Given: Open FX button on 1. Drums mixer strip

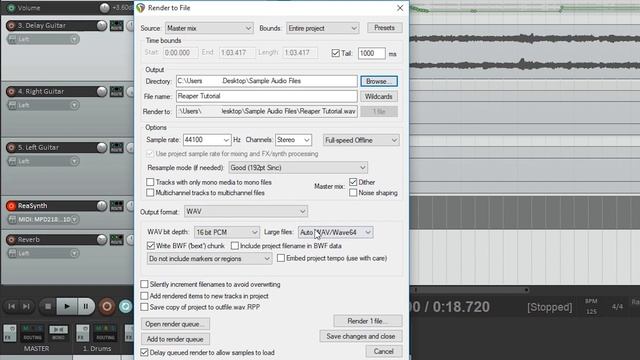Looking at the screenshot, I should [x=82, y=333].
